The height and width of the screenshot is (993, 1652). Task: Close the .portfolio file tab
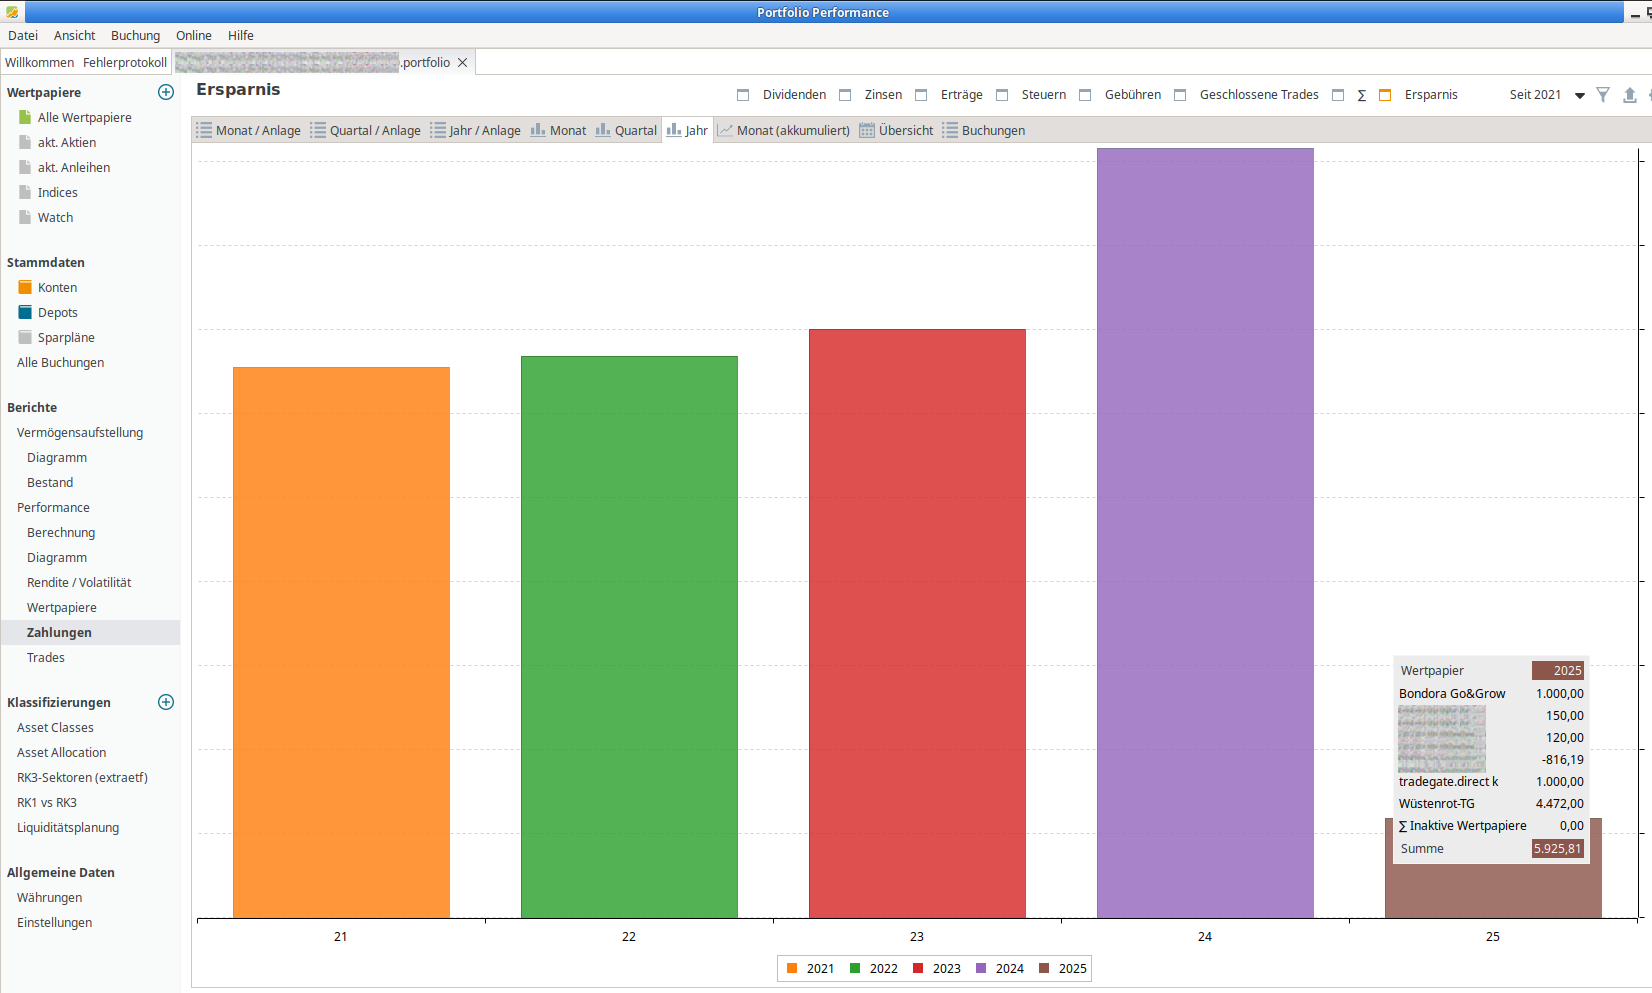[462, 62]
